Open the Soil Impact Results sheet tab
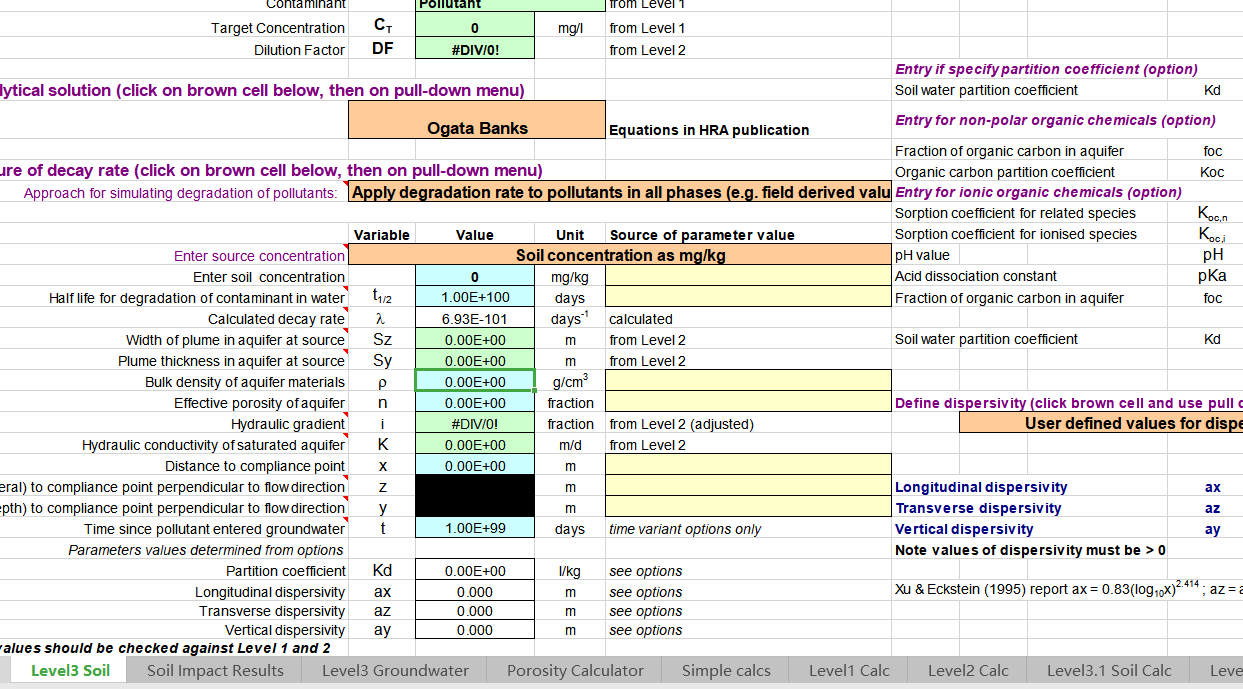 point(215,671)
